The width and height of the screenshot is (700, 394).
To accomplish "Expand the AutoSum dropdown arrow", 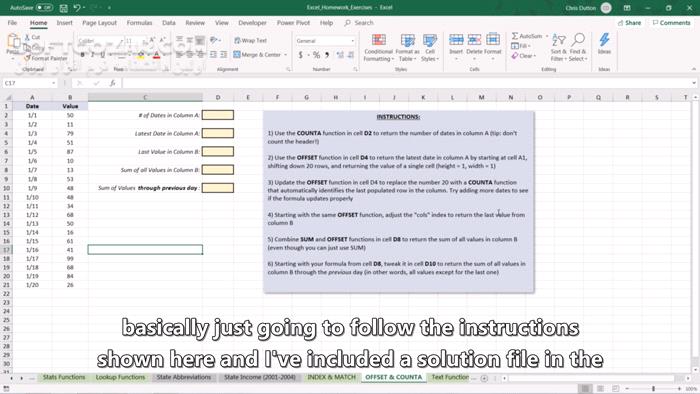I will [546, 36].
